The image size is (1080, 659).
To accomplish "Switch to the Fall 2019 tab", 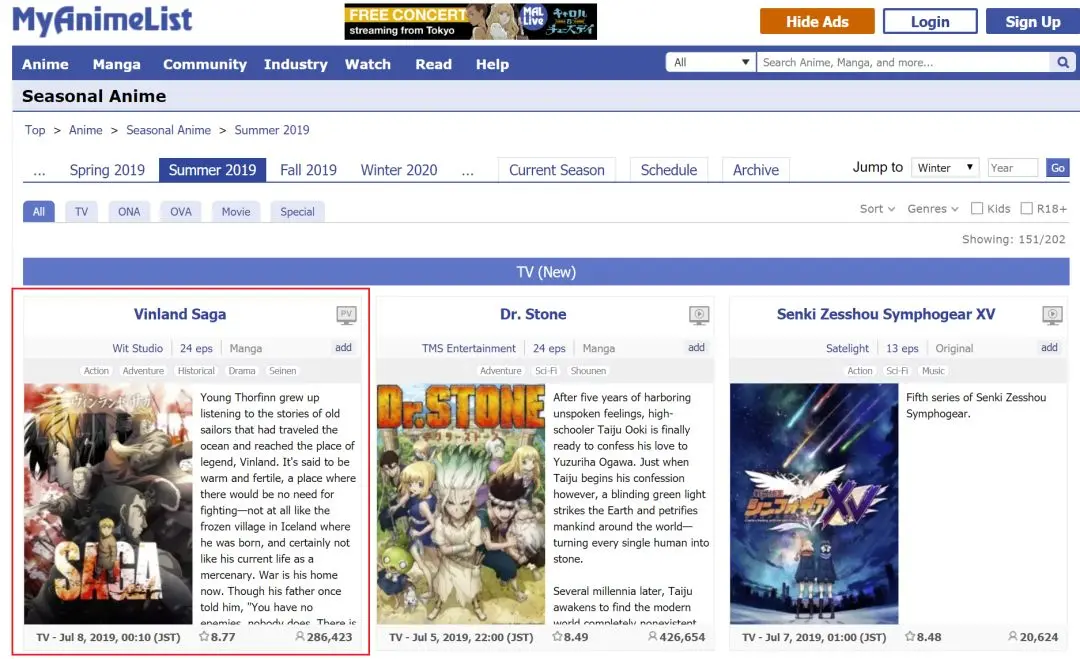I will coord(308,170).
